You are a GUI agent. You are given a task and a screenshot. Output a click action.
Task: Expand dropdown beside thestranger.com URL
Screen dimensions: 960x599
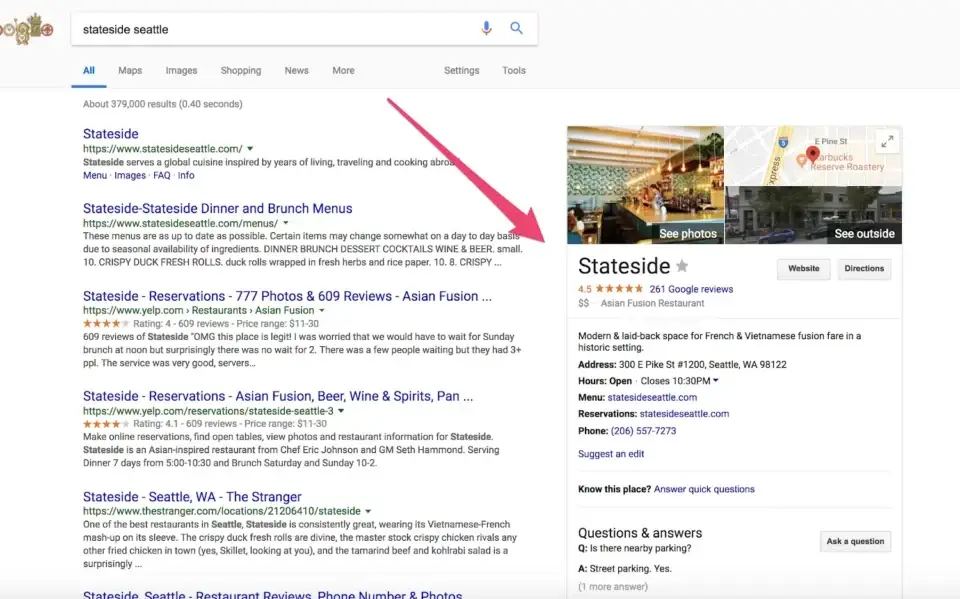click(368, 511)
